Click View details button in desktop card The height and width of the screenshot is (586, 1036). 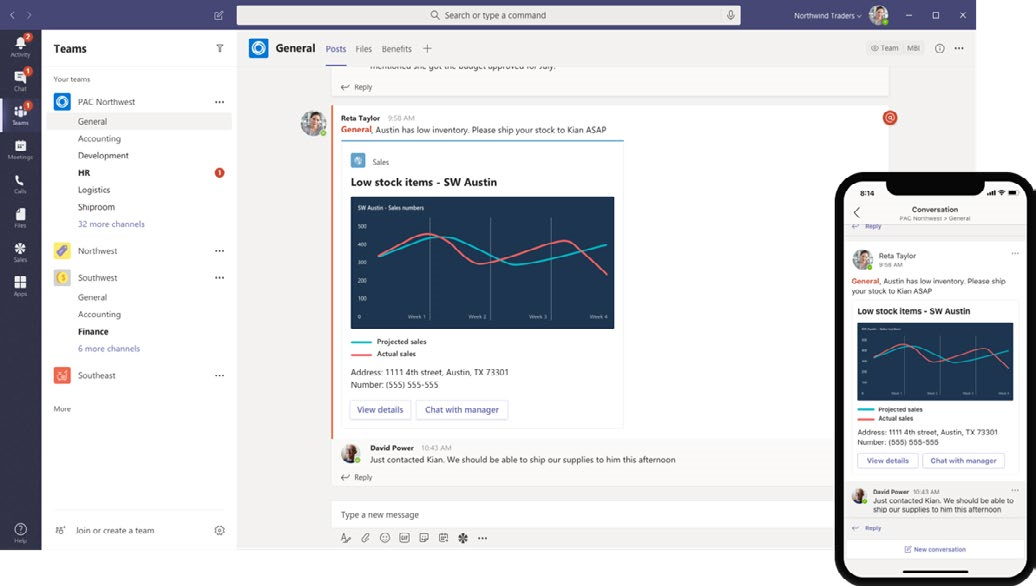380,410
